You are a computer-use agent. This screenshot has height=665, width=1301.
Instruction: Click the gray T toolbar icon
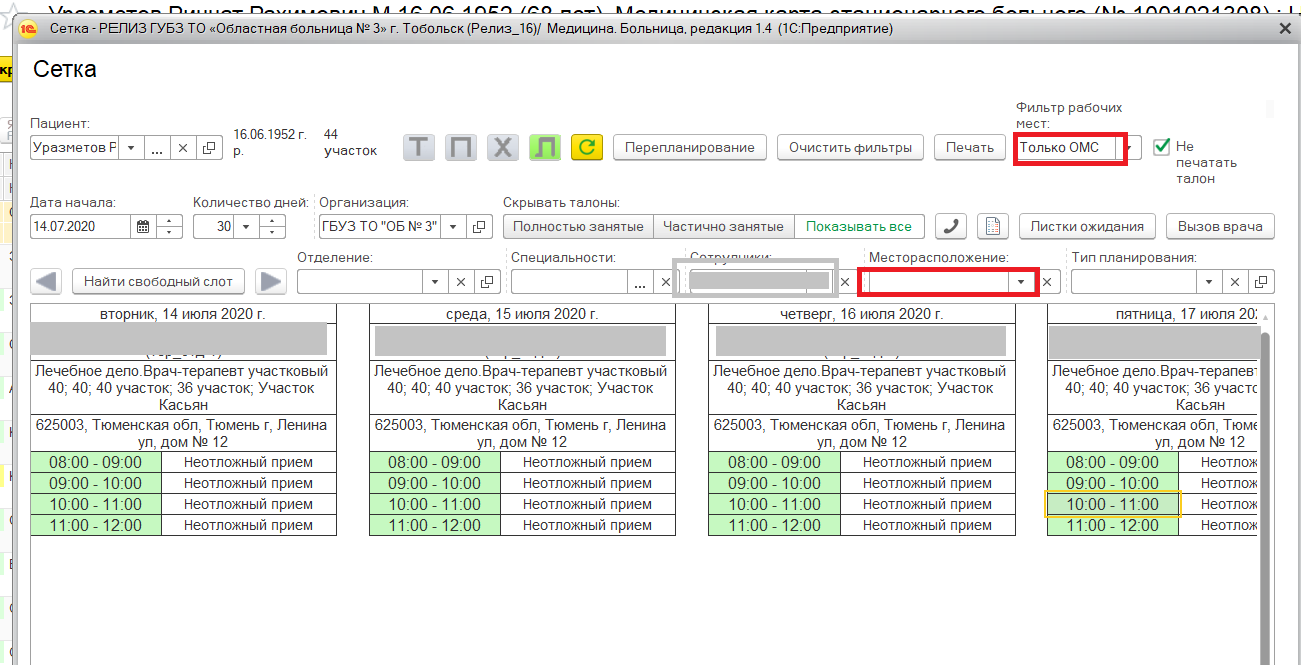click(419, 148)
